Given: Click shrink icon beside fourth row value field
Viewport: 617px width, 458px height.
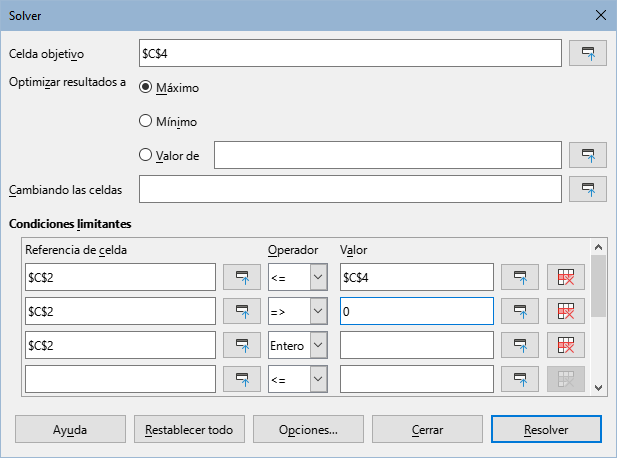Looking at the screenshot, I should [x=520, y=379].
